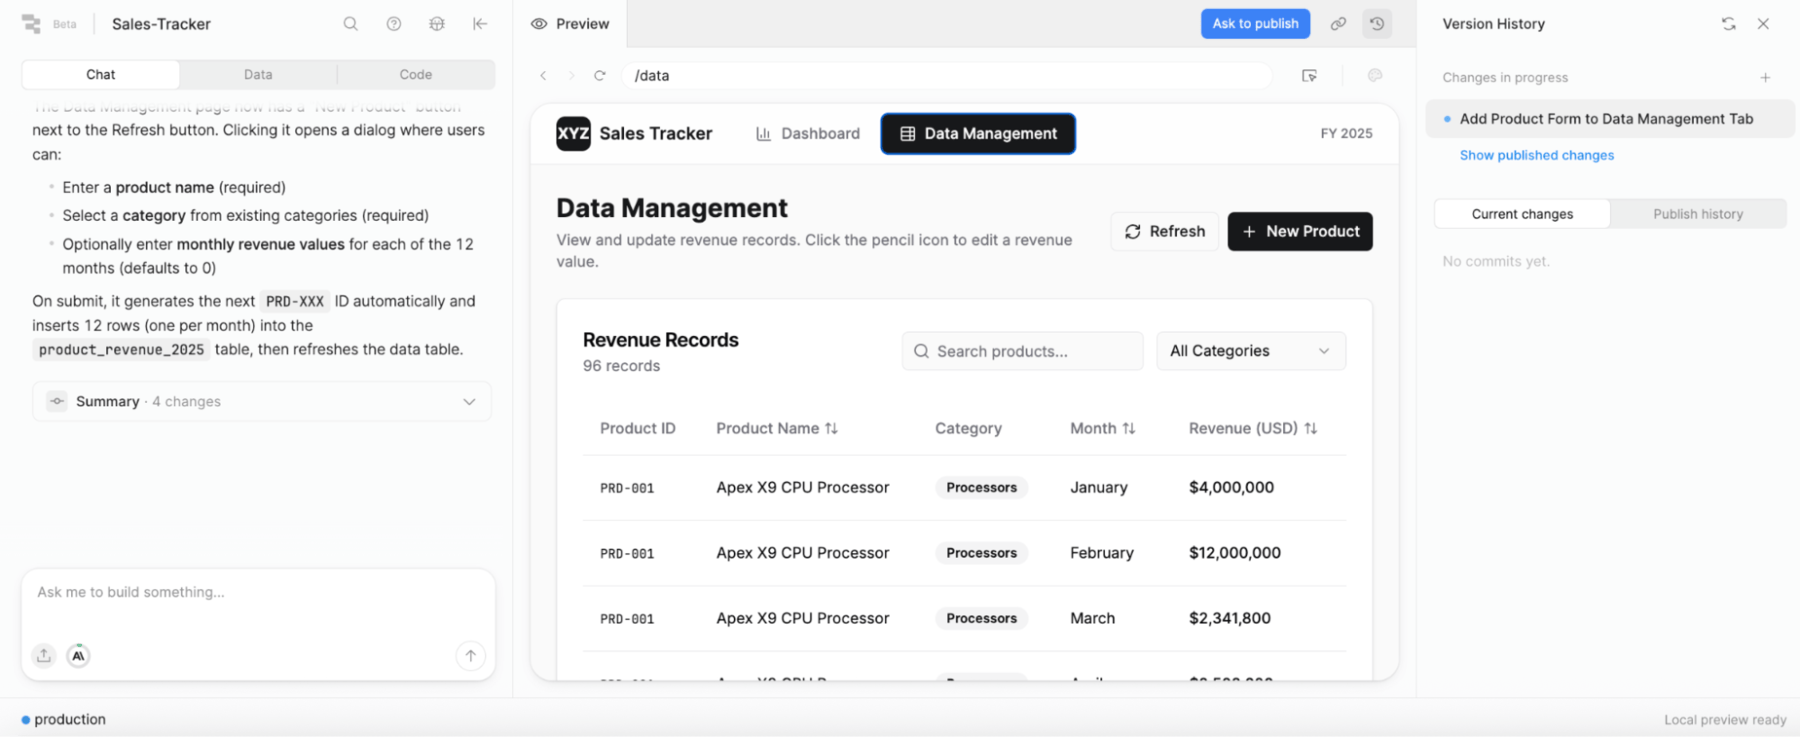The height and width of the screenshot is (737, 1800).
Task: Go back in preview browser
Action: point(543,76)
